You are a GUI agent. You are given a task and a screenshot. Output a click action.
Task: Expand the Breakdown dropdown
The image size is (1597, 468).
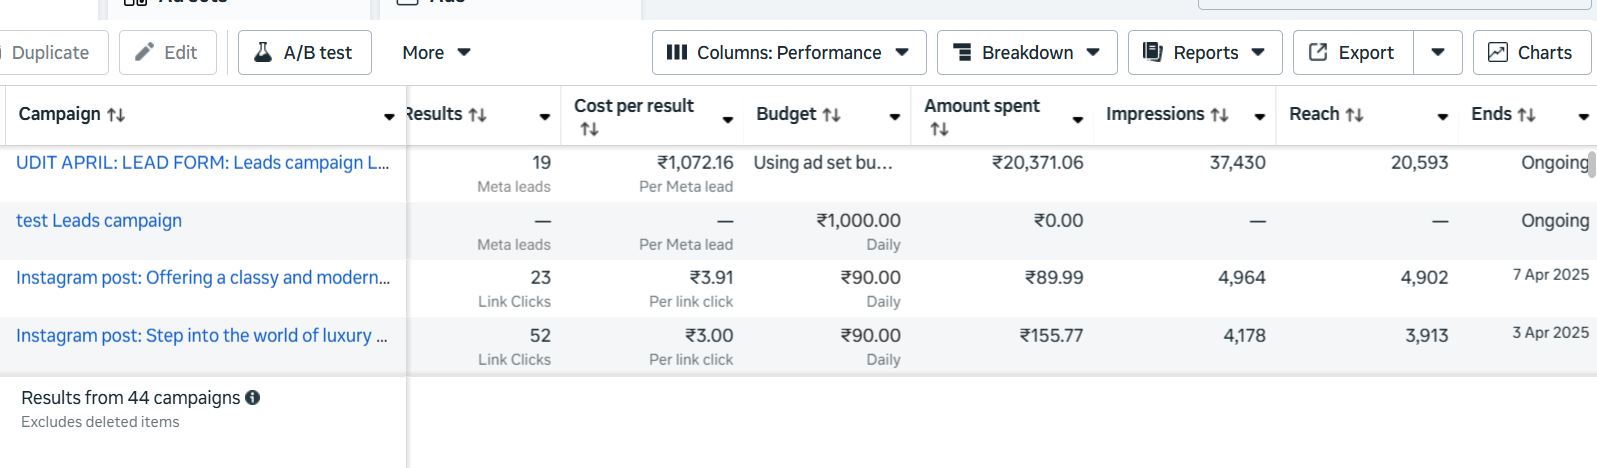(1026, 53)
